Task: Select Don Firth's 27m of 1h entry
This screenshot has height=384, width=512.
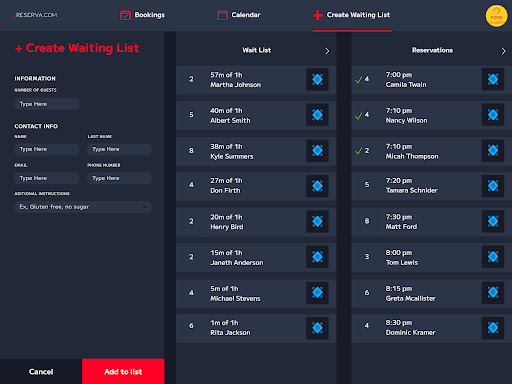Action: pos(256,186)
